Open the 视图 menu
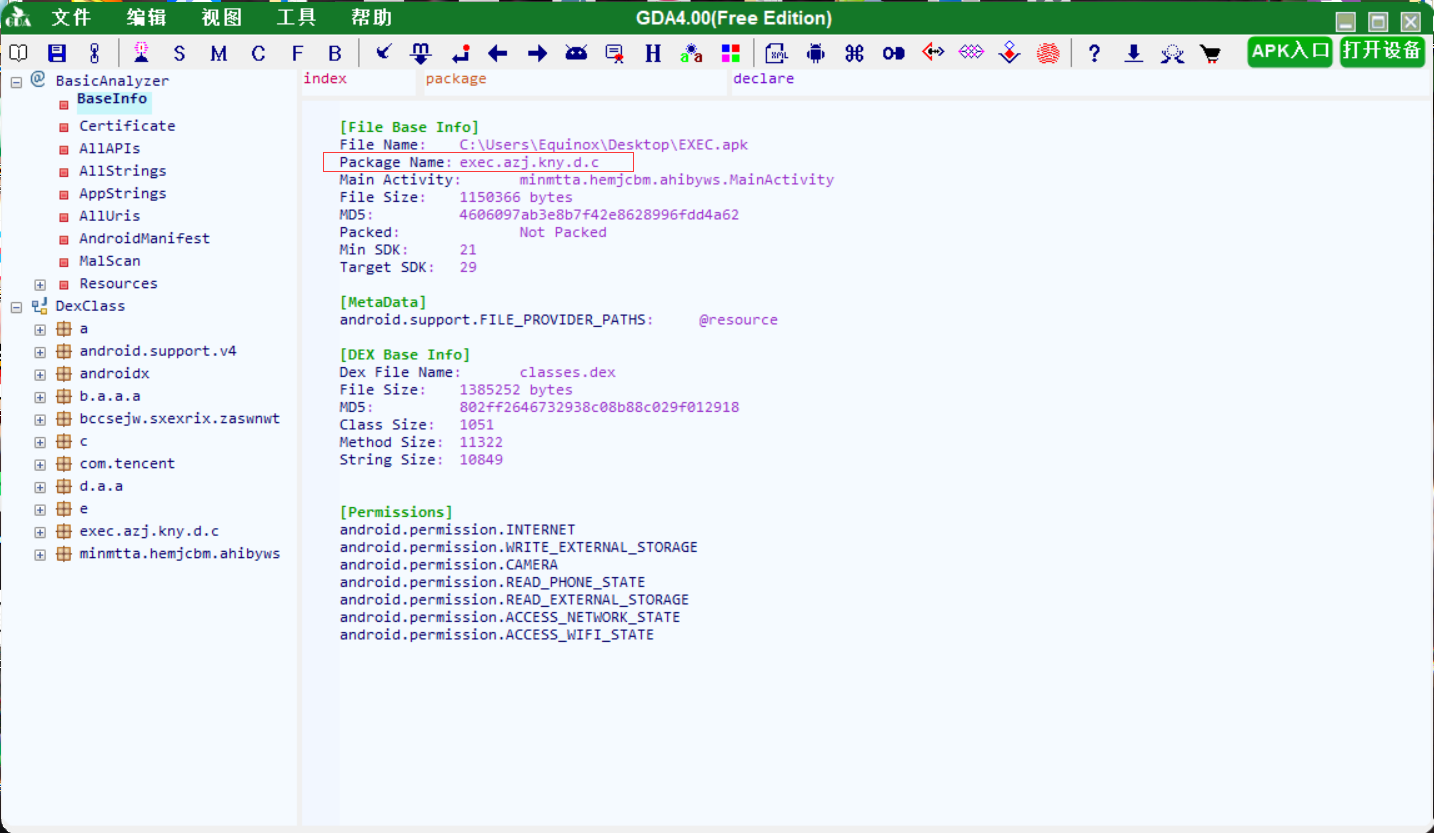Screen dimensions: 1434x833 click(221, 18)
